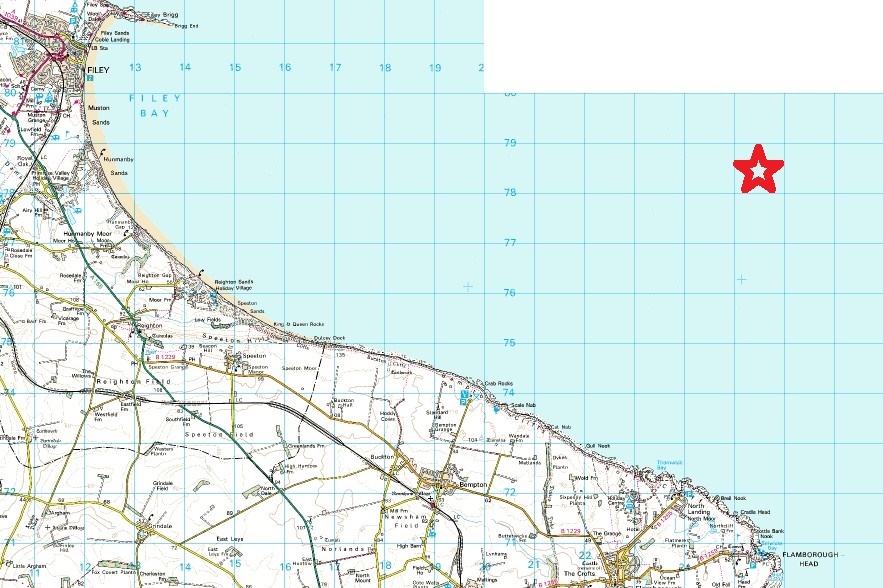Click the Reighton Sands Holiday Village label
The image size is (883, 588).
click(x=234, y=284)
